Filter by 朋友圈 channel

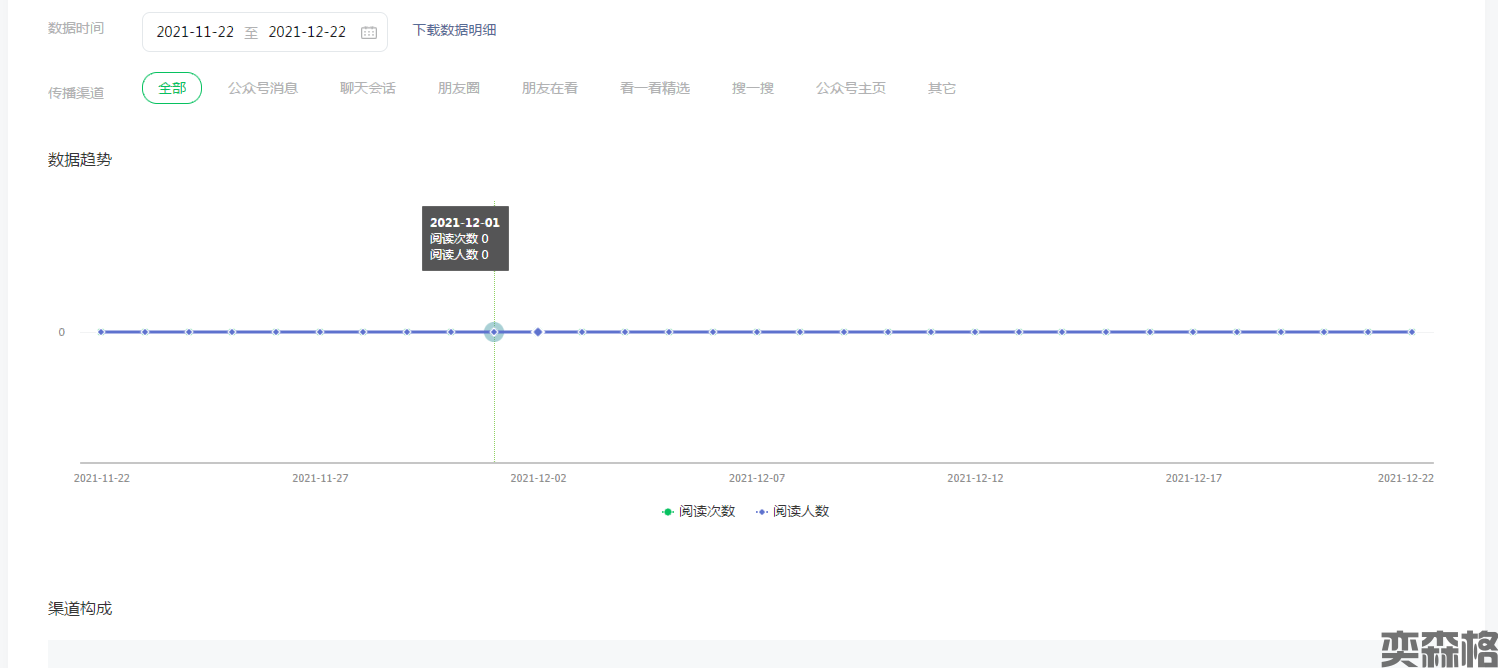[x=459, y=88]
